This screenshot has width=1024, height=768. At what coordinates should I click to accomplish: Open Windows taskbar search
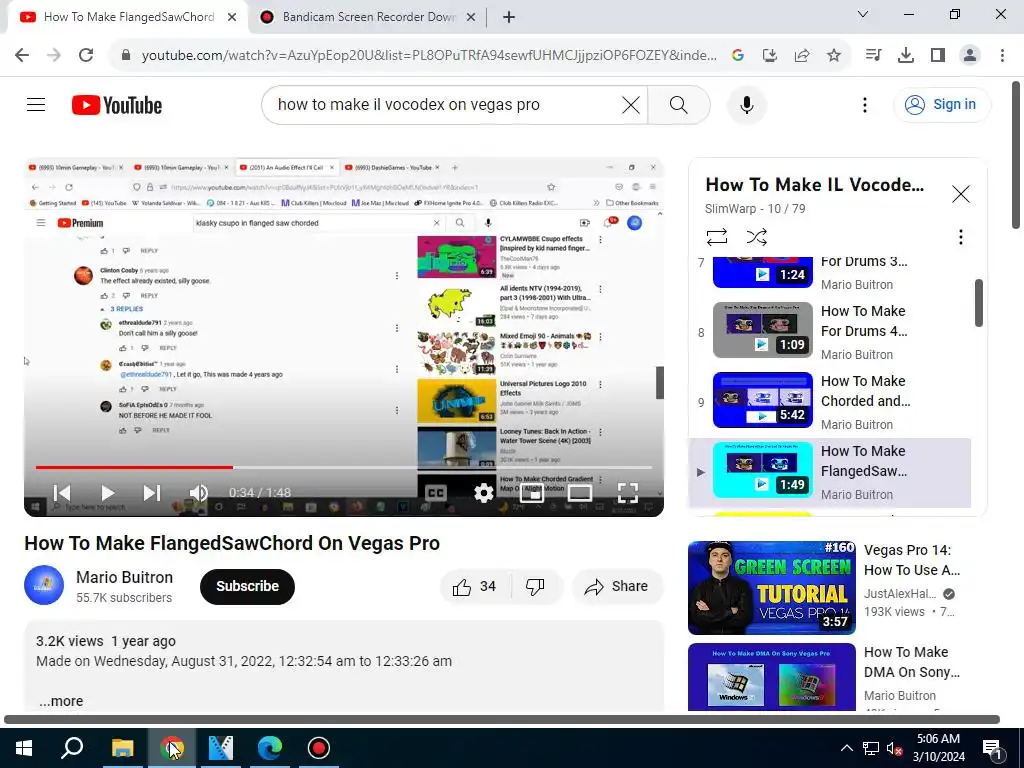coord(72,748)
